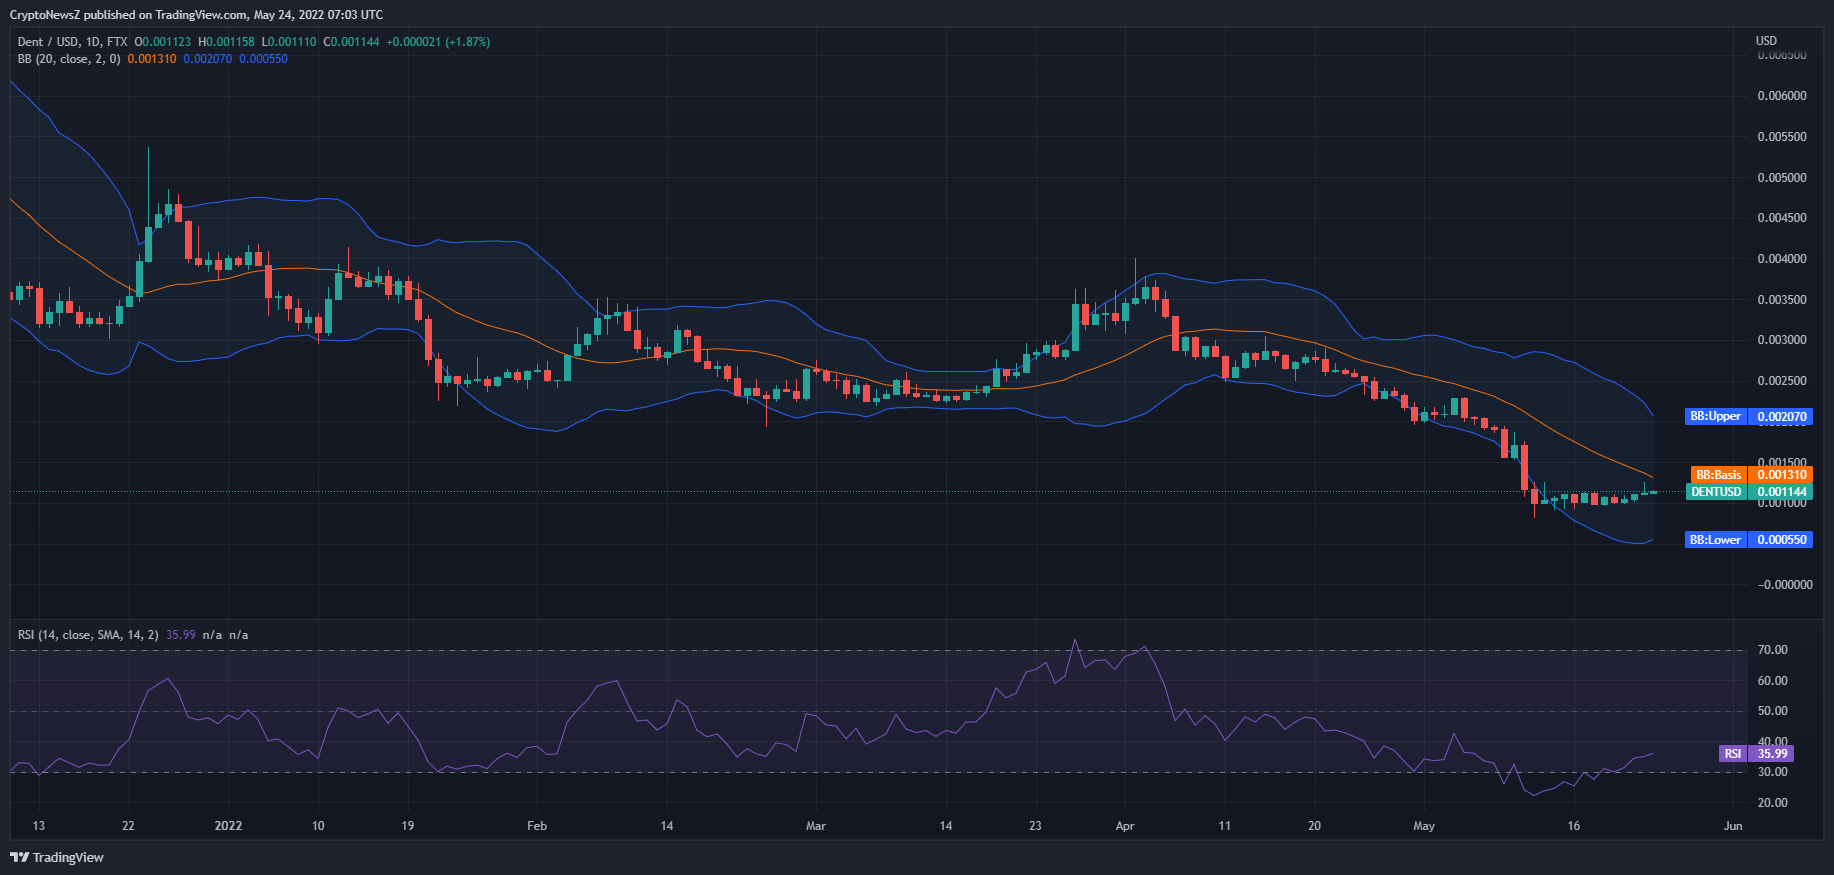Screen dimensions: 1834x875
Task: Click the Jun date axis label
Action: click(1733, 826)
